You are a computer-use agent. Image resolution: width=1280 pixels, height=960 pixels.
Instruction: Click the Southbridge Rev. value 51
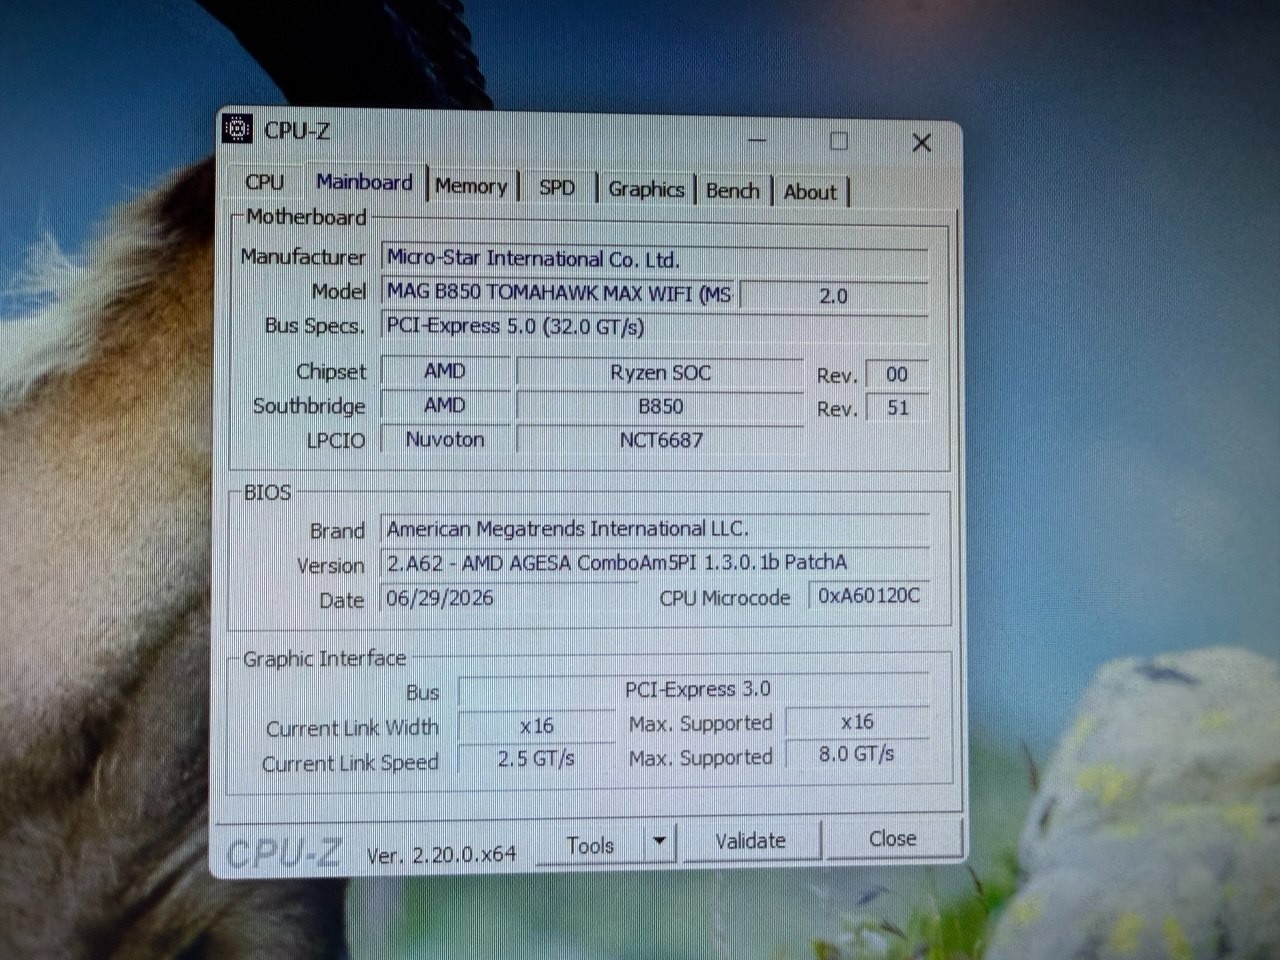(x=897, y=408)
